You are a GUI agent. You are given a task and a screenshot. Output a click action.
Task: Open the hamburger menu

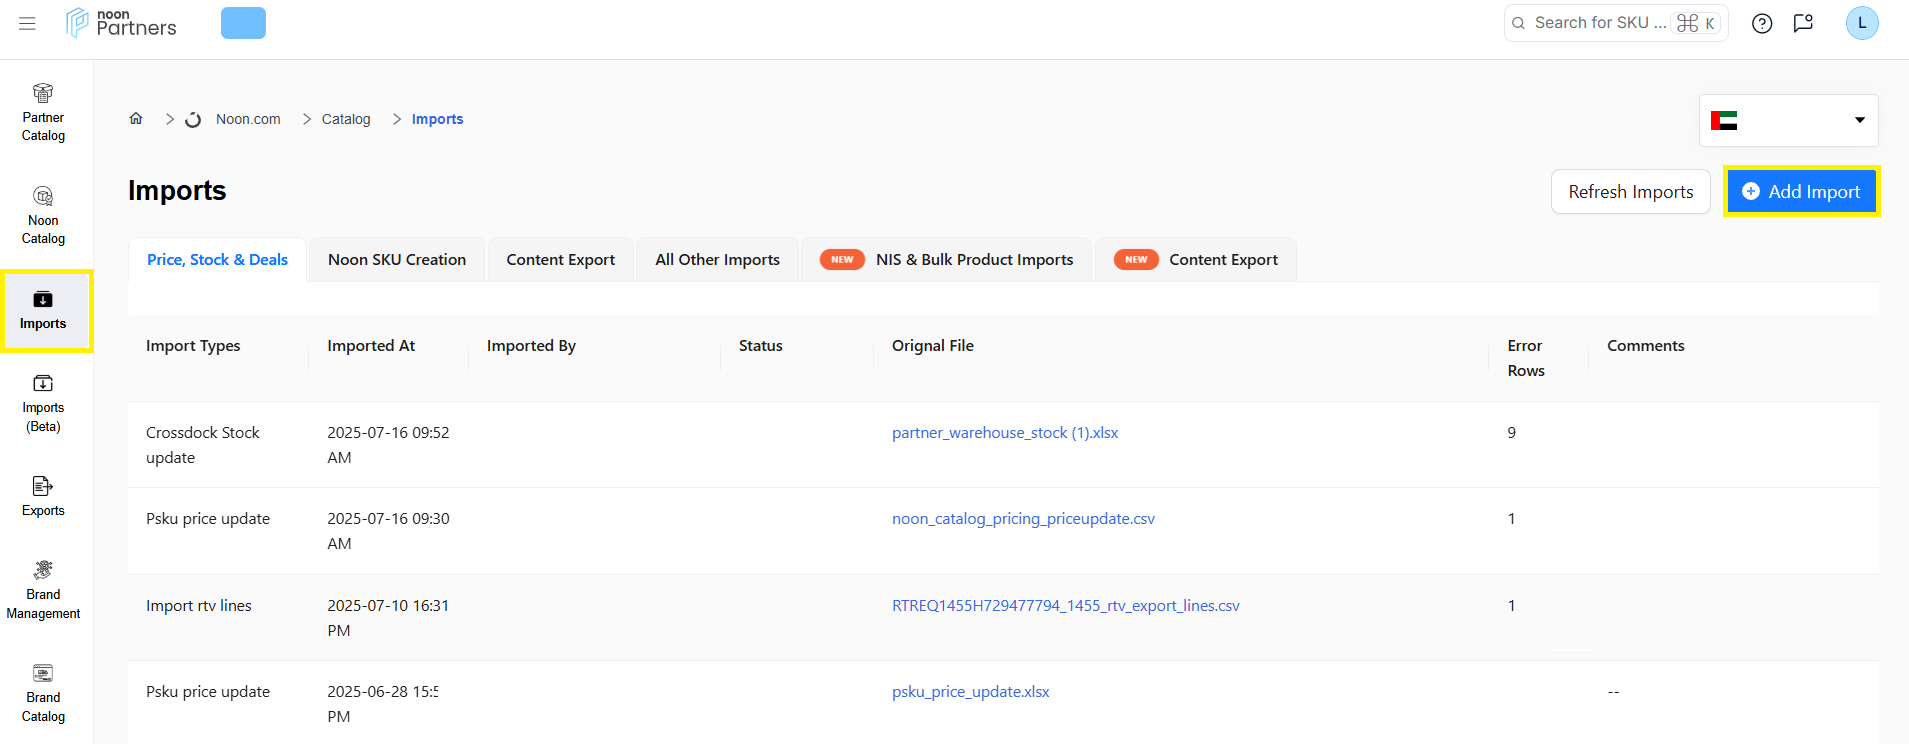click(27, 23)
